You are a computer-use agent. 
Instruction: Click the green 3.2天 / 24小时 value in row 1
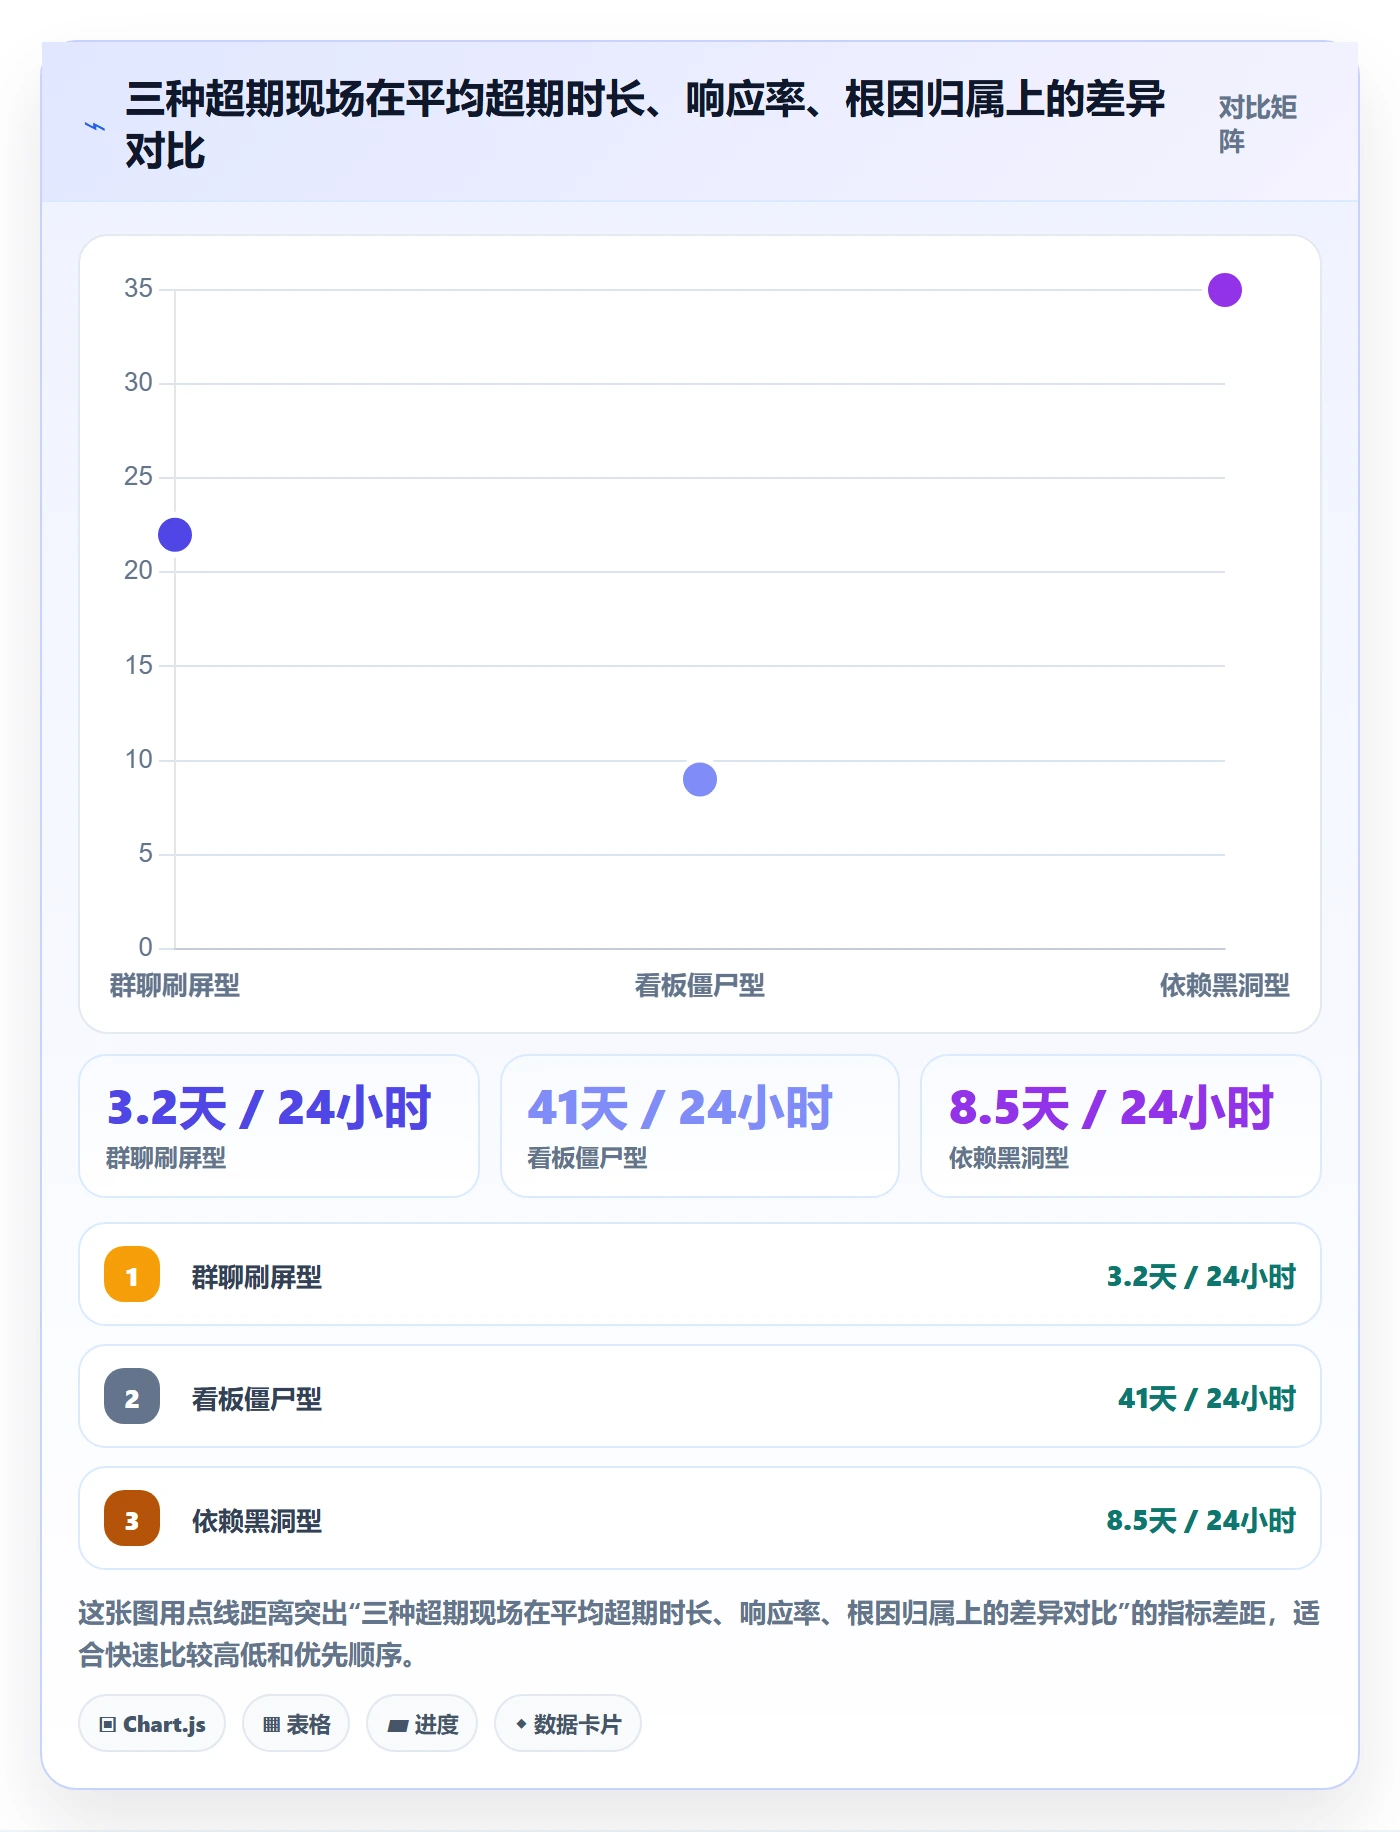[1201, 1277]
